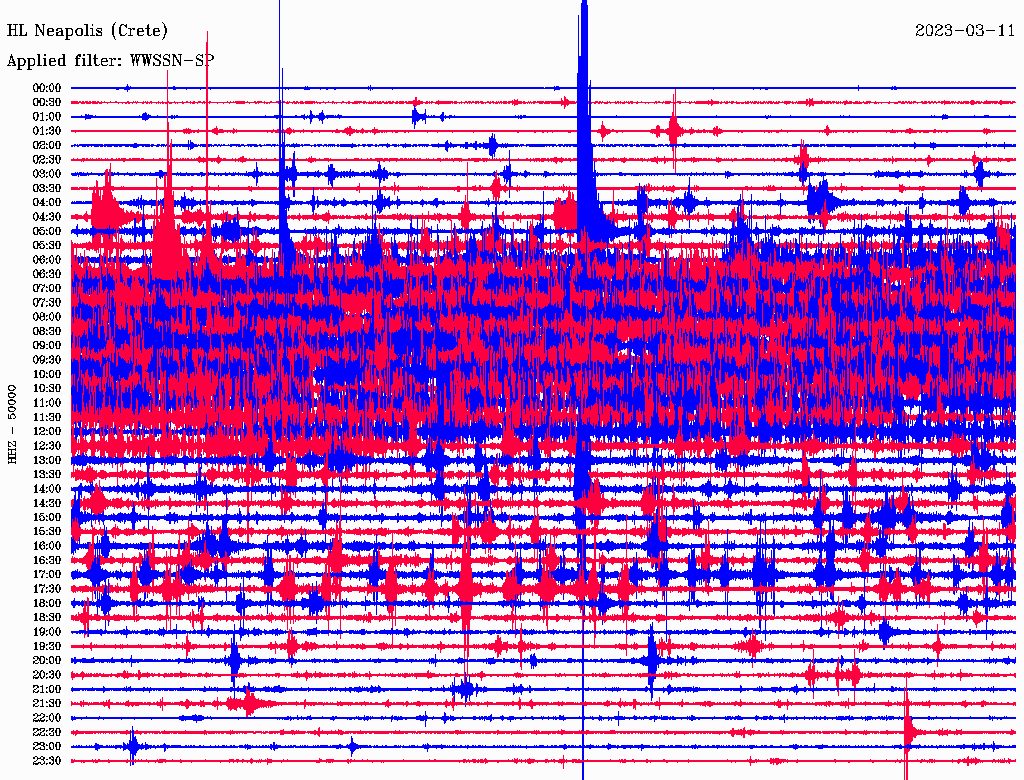Pick the 19:30 time label
1024x780 pixels.
[47, 646]
